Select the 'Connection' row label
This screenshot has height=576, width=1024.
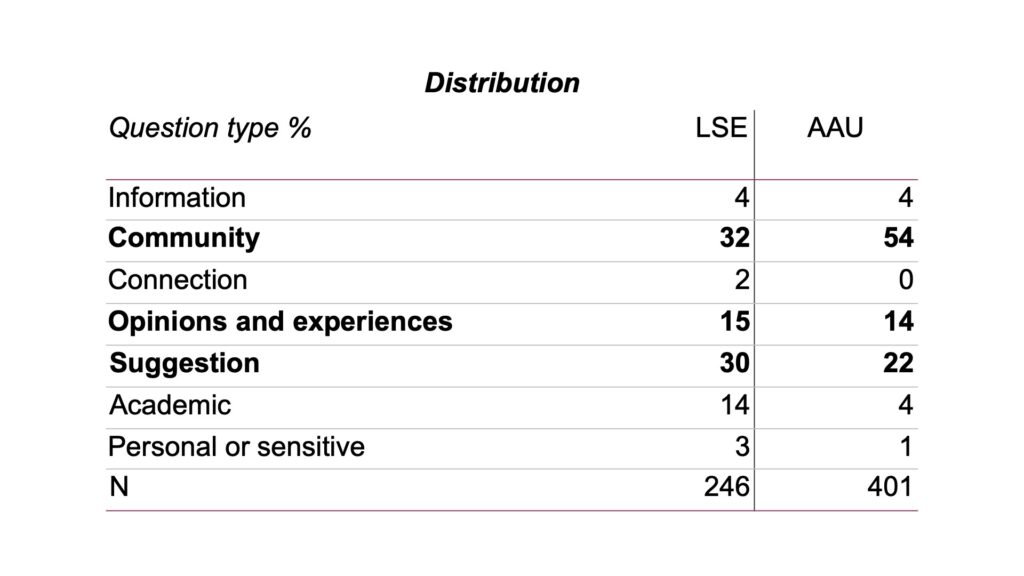[x=178, y=280]
